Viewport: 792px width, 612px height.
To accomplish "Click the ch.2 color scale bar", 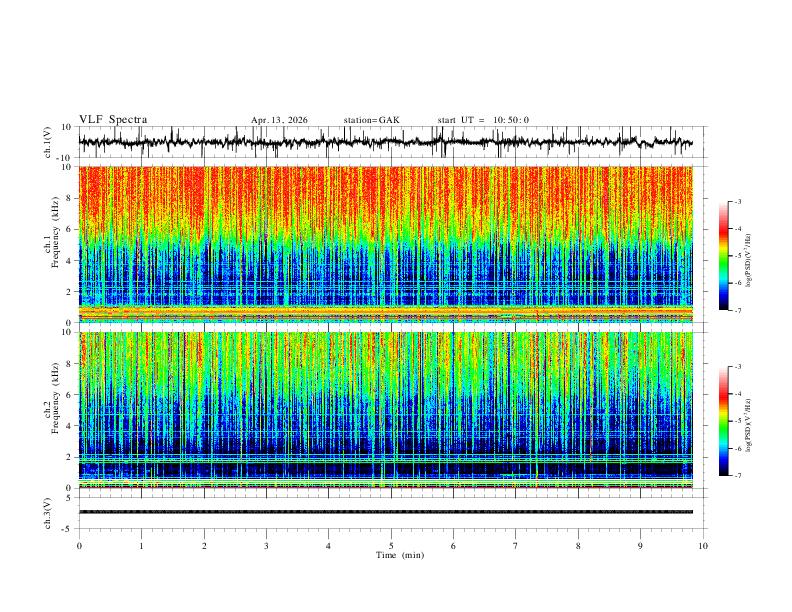I will (x=723, y=421).
